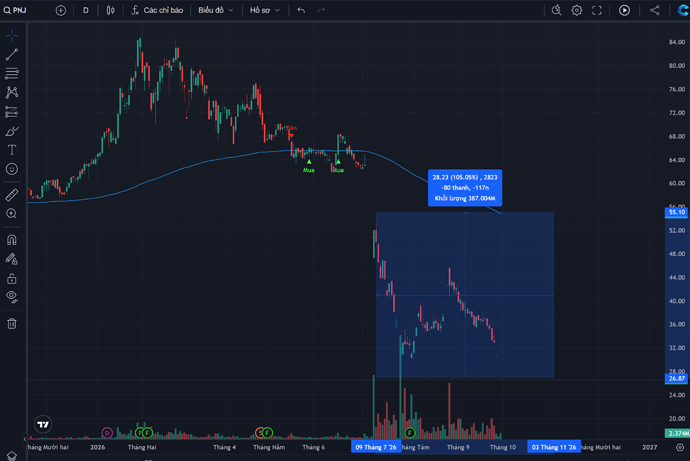Toggle stay in drawing mode
The image size is (690, 461).
pyautogui.click(x=12, y=259)
